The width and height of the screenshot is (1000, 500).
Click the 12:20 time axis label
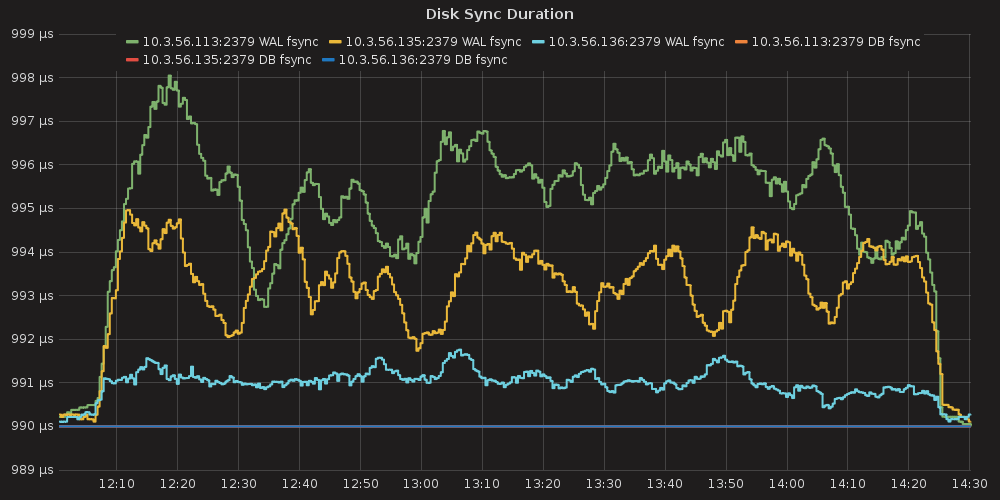(x=177, y=485)
